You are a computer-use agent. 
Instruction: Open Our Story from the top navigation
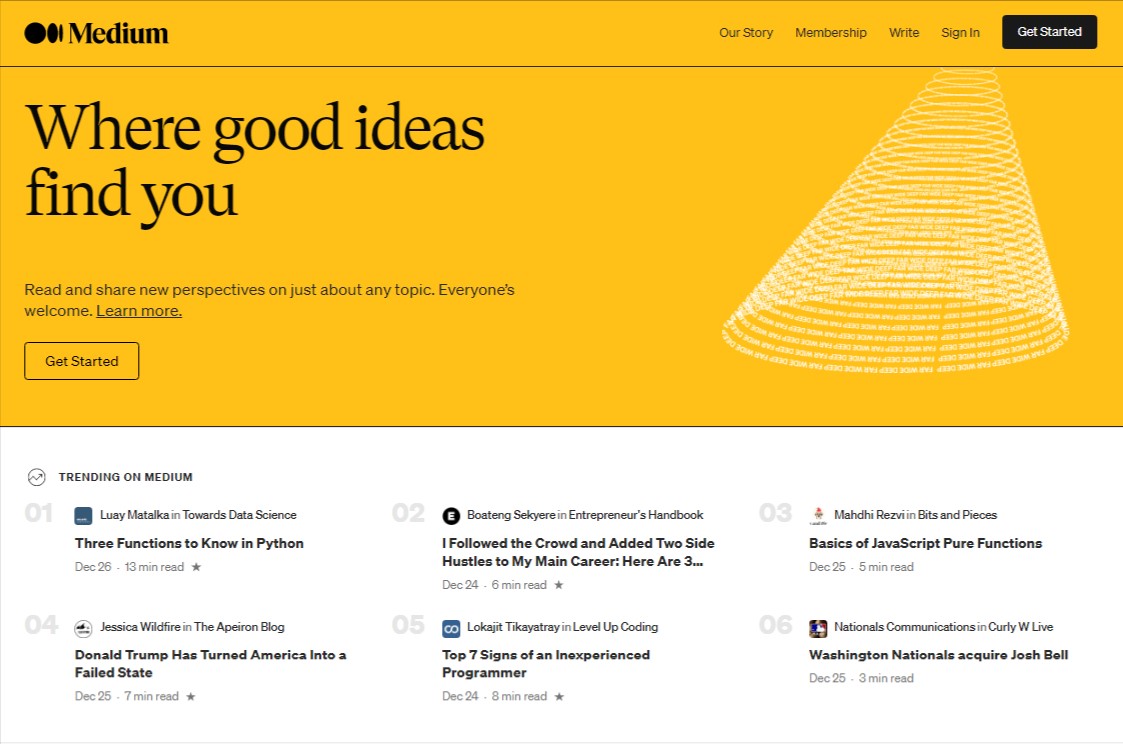746,33
